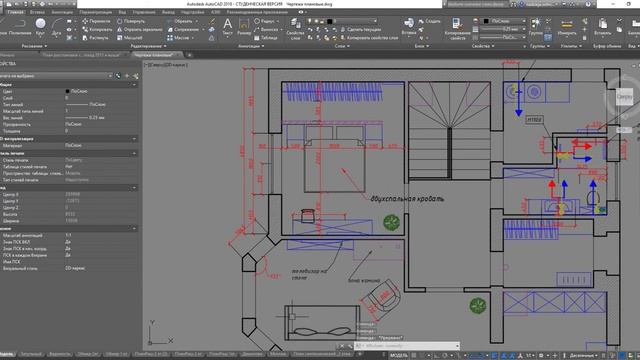Select the Размер (dimension) tool
The width and height of the screenshot is (640, 360).
pyautogui.click(x=244, y=27)
